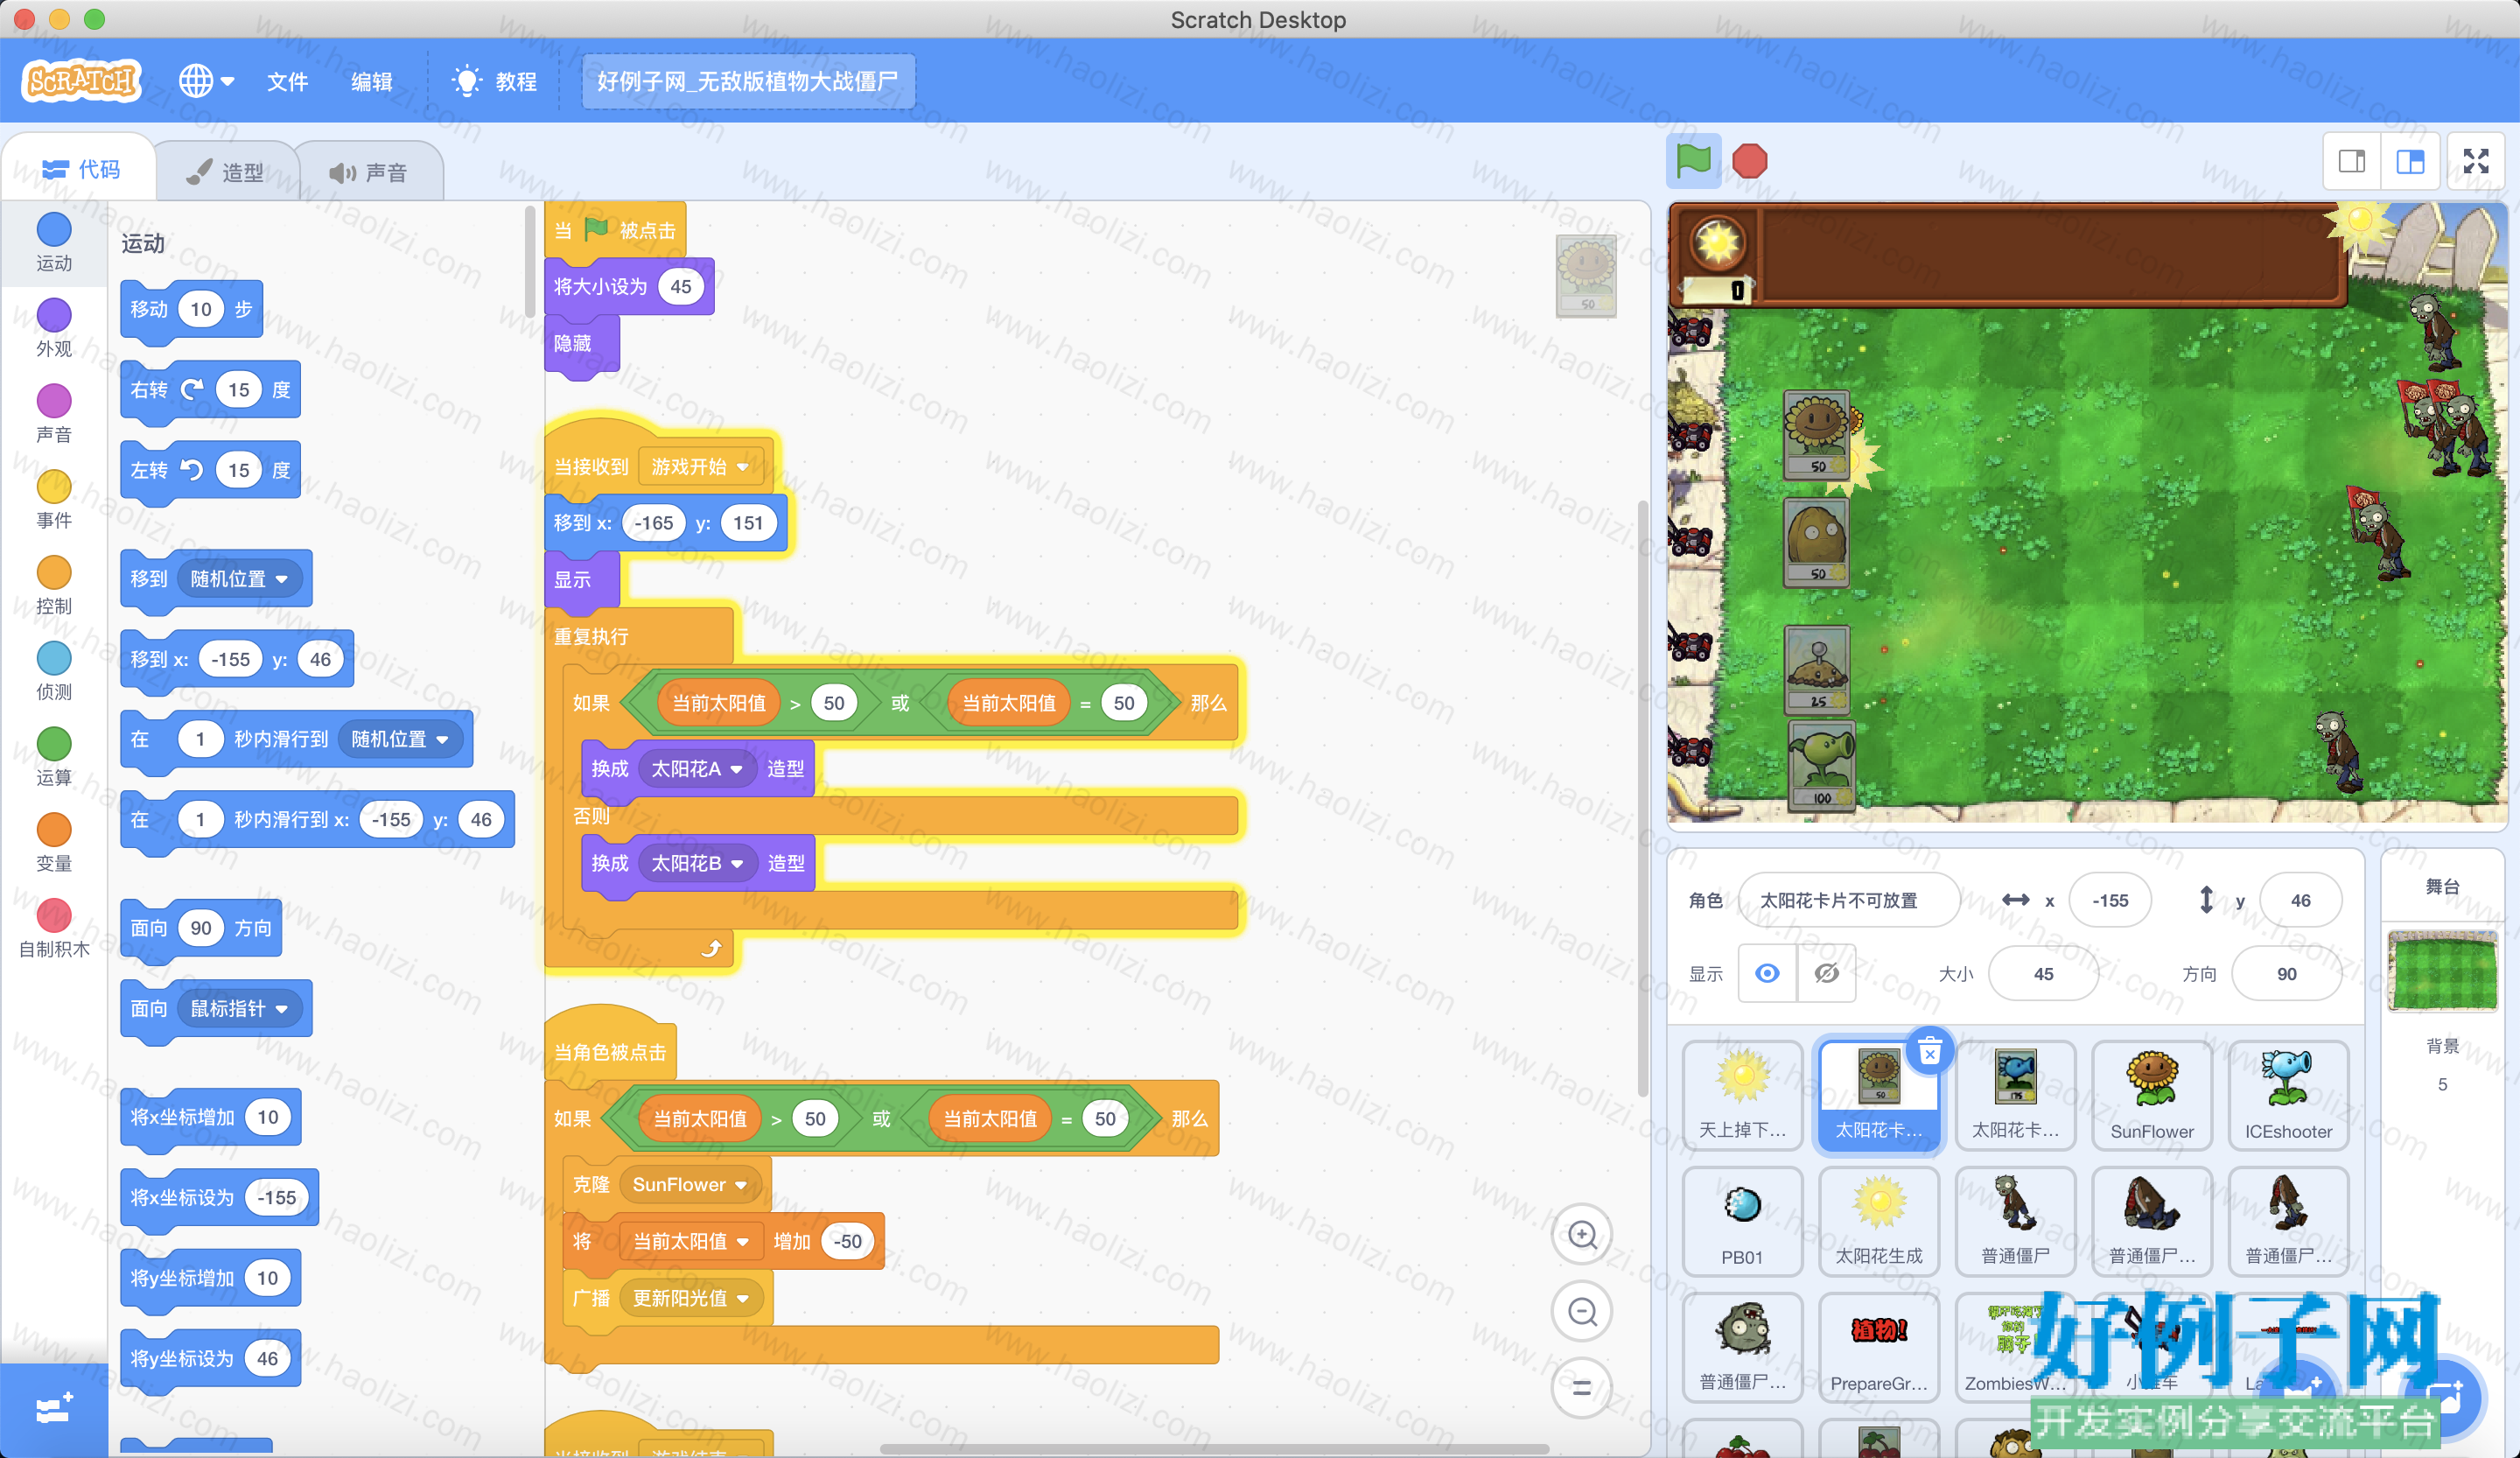Stop the project with red stop button
This screenshot has width=2520, height=1458.
[x=1749, y=161]
